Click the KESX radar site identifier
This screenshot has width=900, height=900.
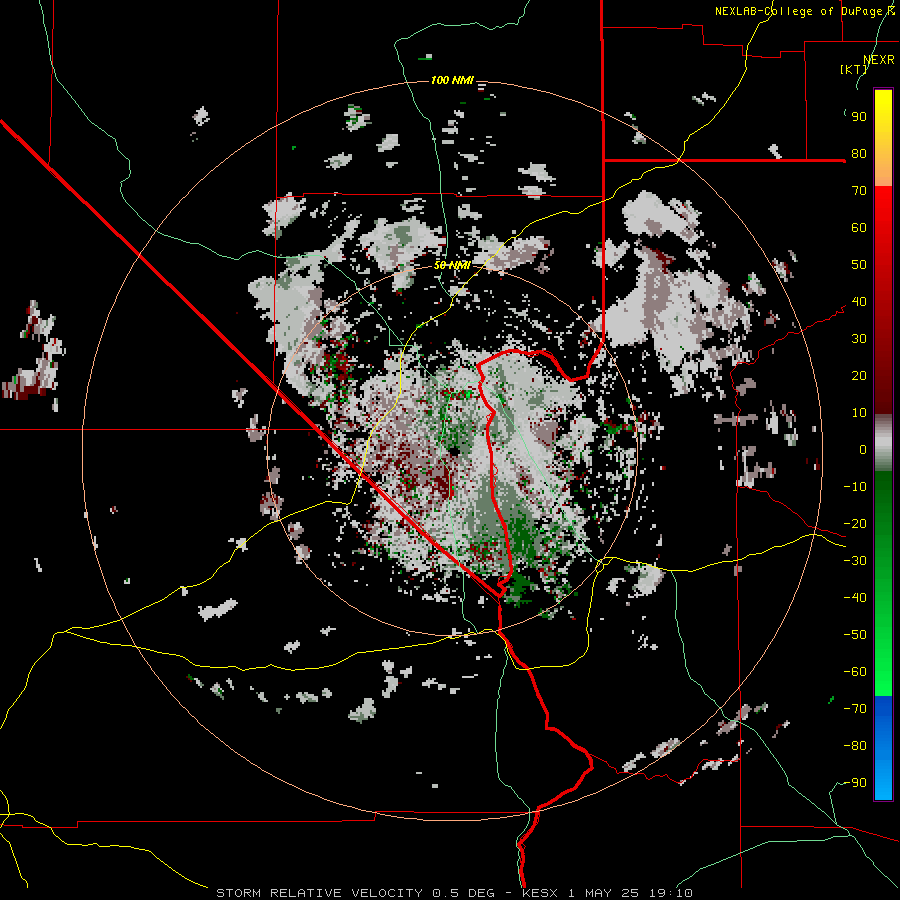click(x=540, y=893)
